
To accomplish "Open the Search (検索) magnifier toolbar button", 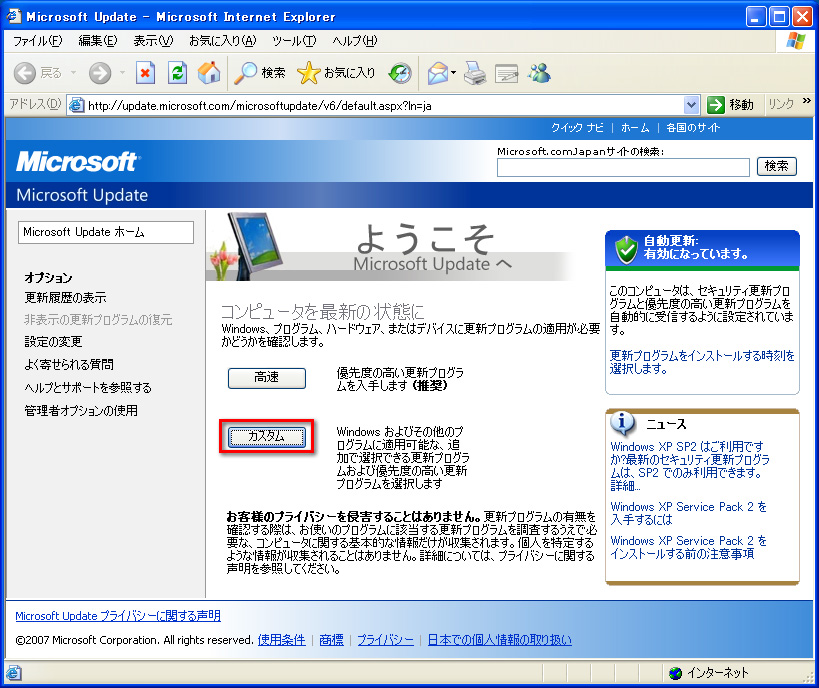I will click(x=260, y=73).
